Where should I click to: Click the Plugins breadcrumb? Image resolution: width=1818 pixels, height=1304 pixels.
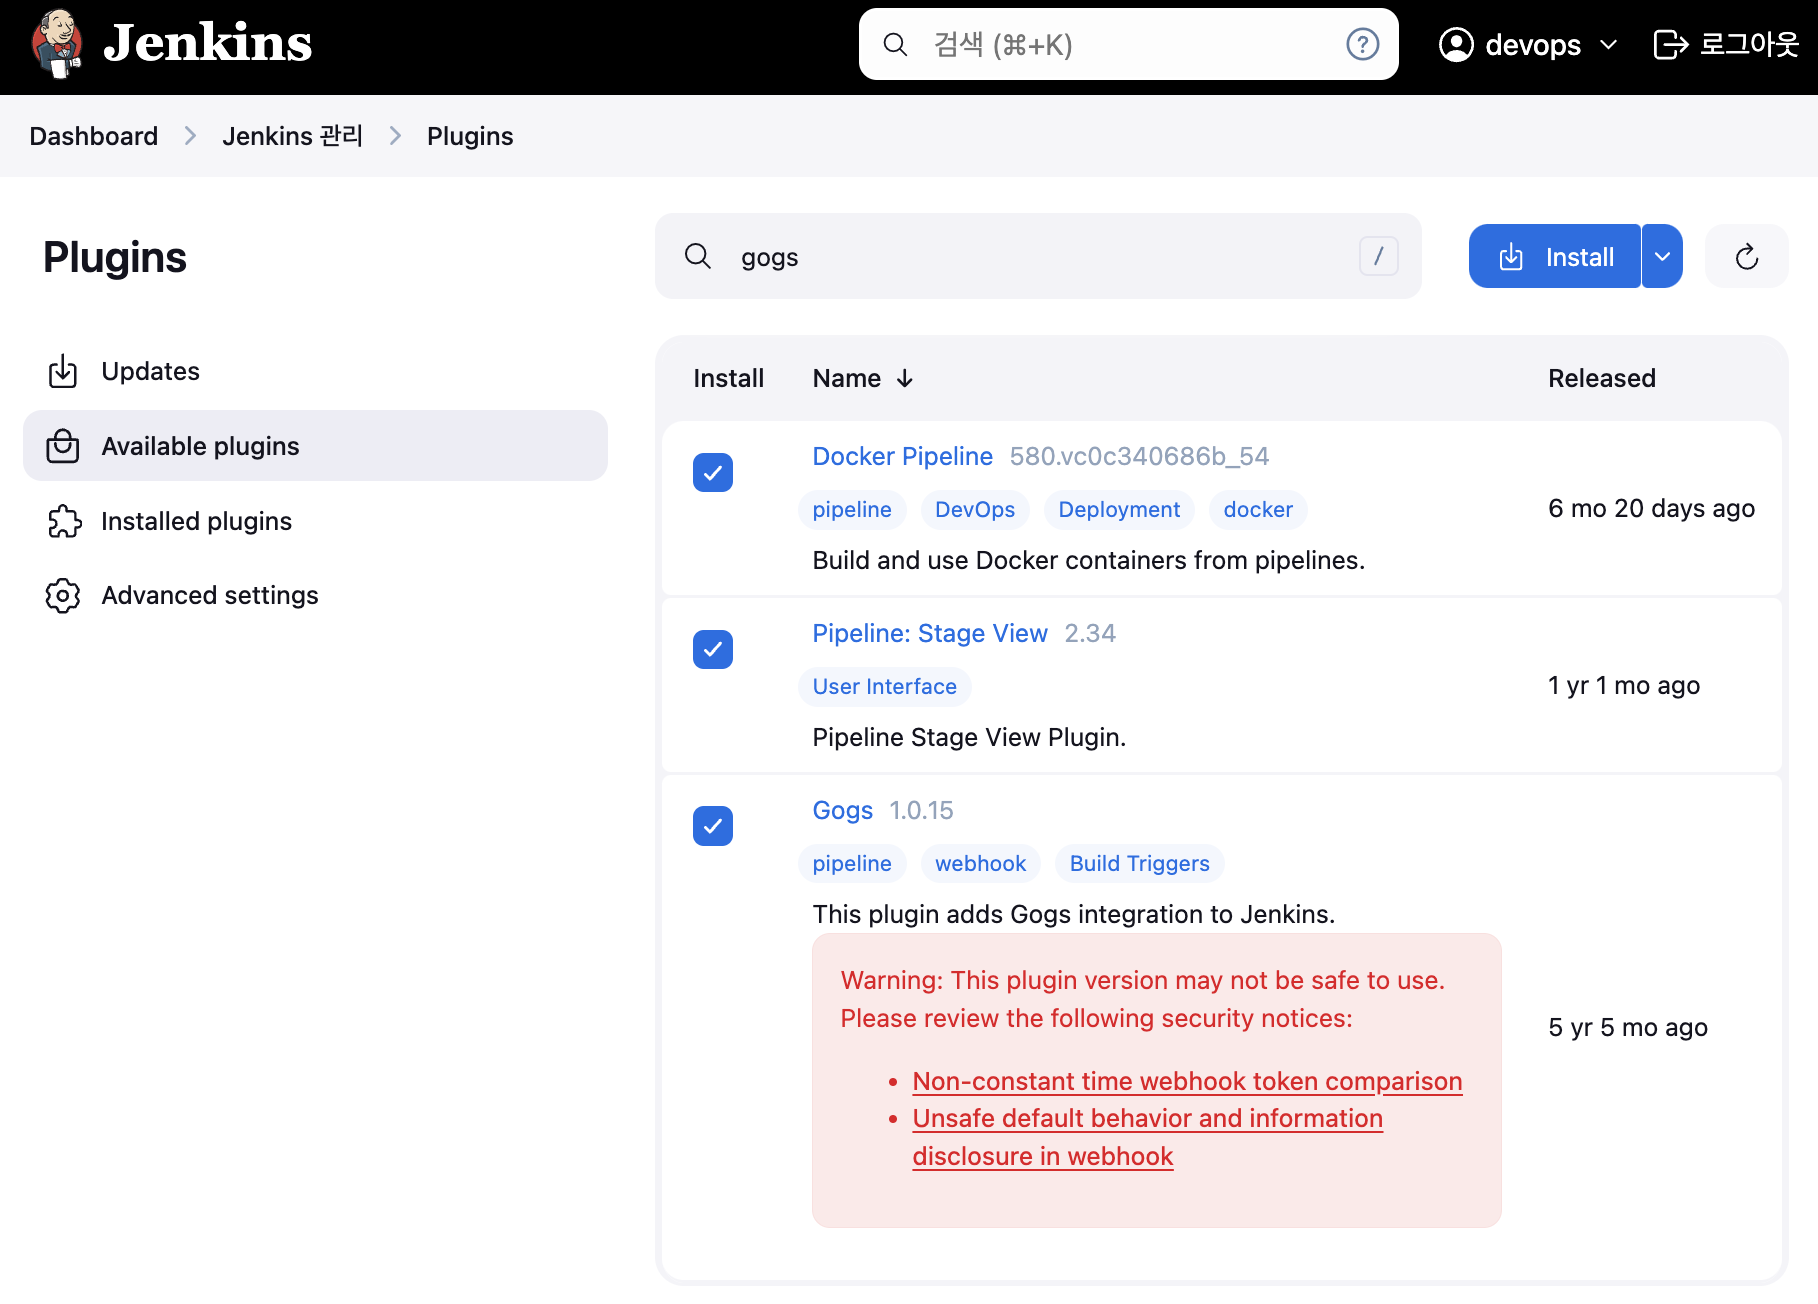tap(470, 136)
